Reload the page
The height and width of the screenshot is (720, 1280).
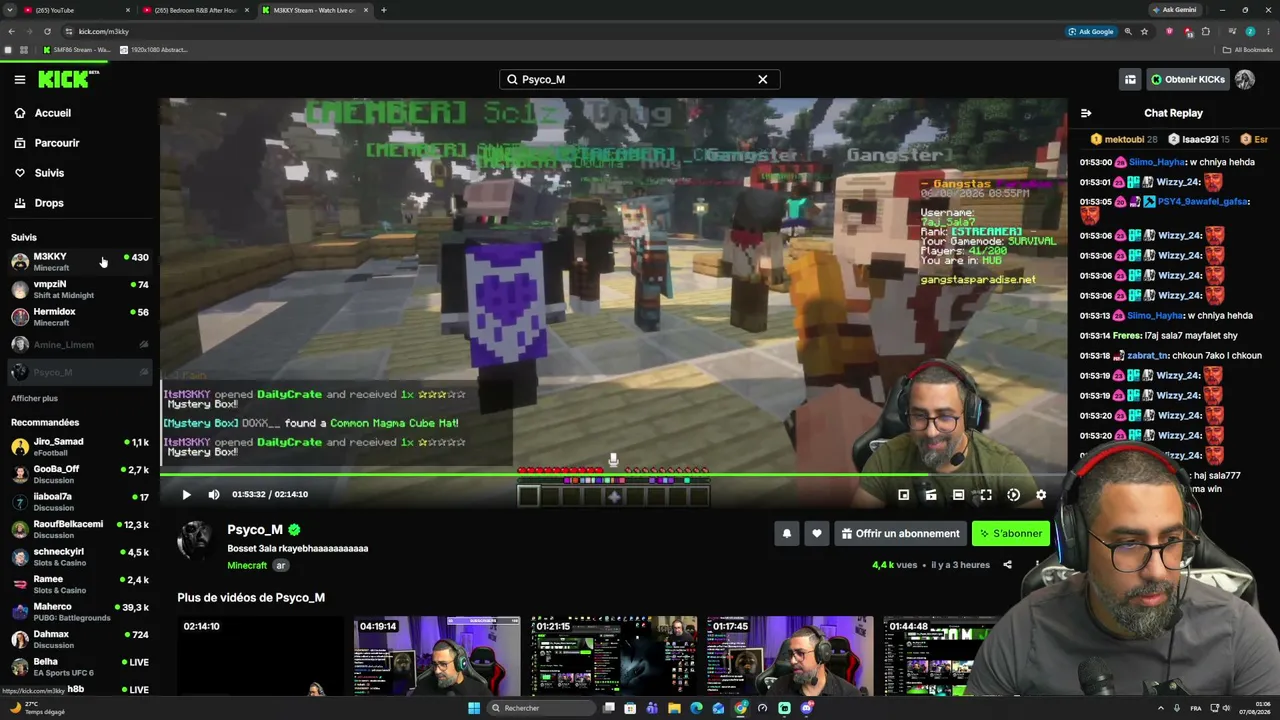click(x=47, y=31)
